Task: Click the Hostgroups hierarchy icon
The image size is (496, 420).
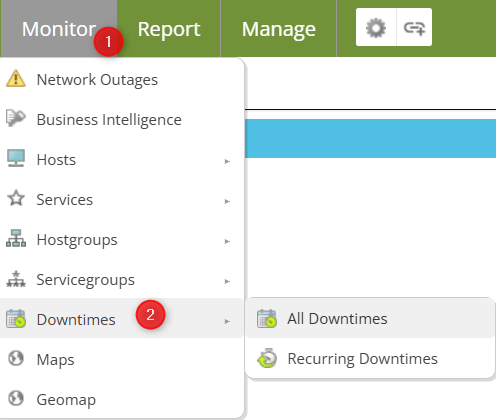Action: (16, 238)
